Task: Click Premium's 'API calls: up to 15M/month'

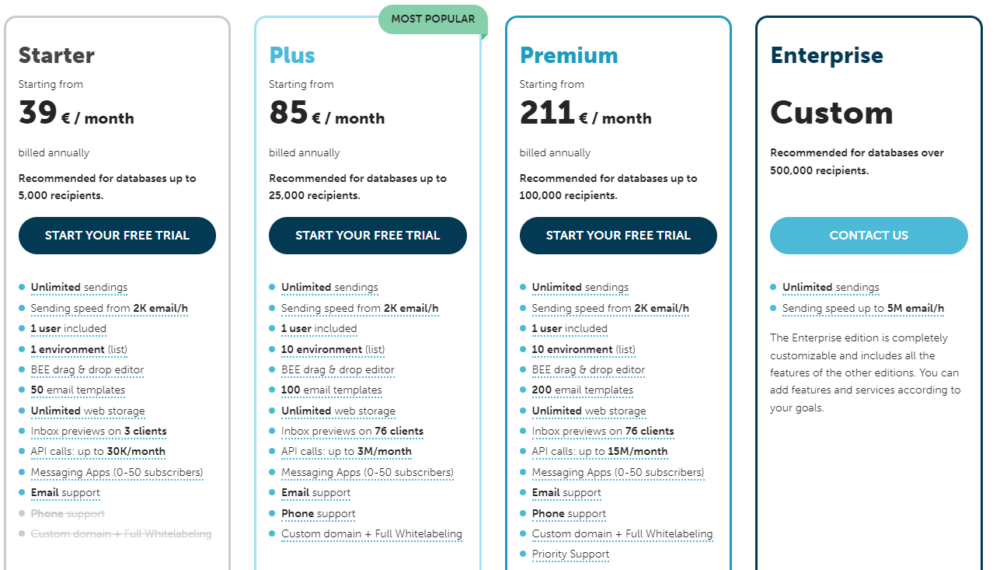Action: pyautogui.click(x=599, y=452)
